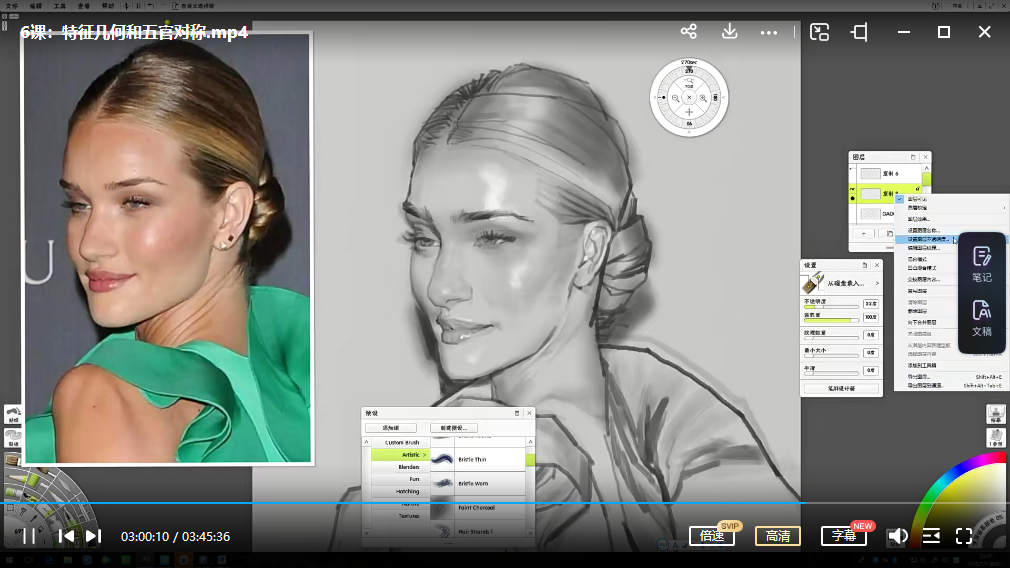Skip to the previous video
1010x568 pixels.
(x=66, y=536)
